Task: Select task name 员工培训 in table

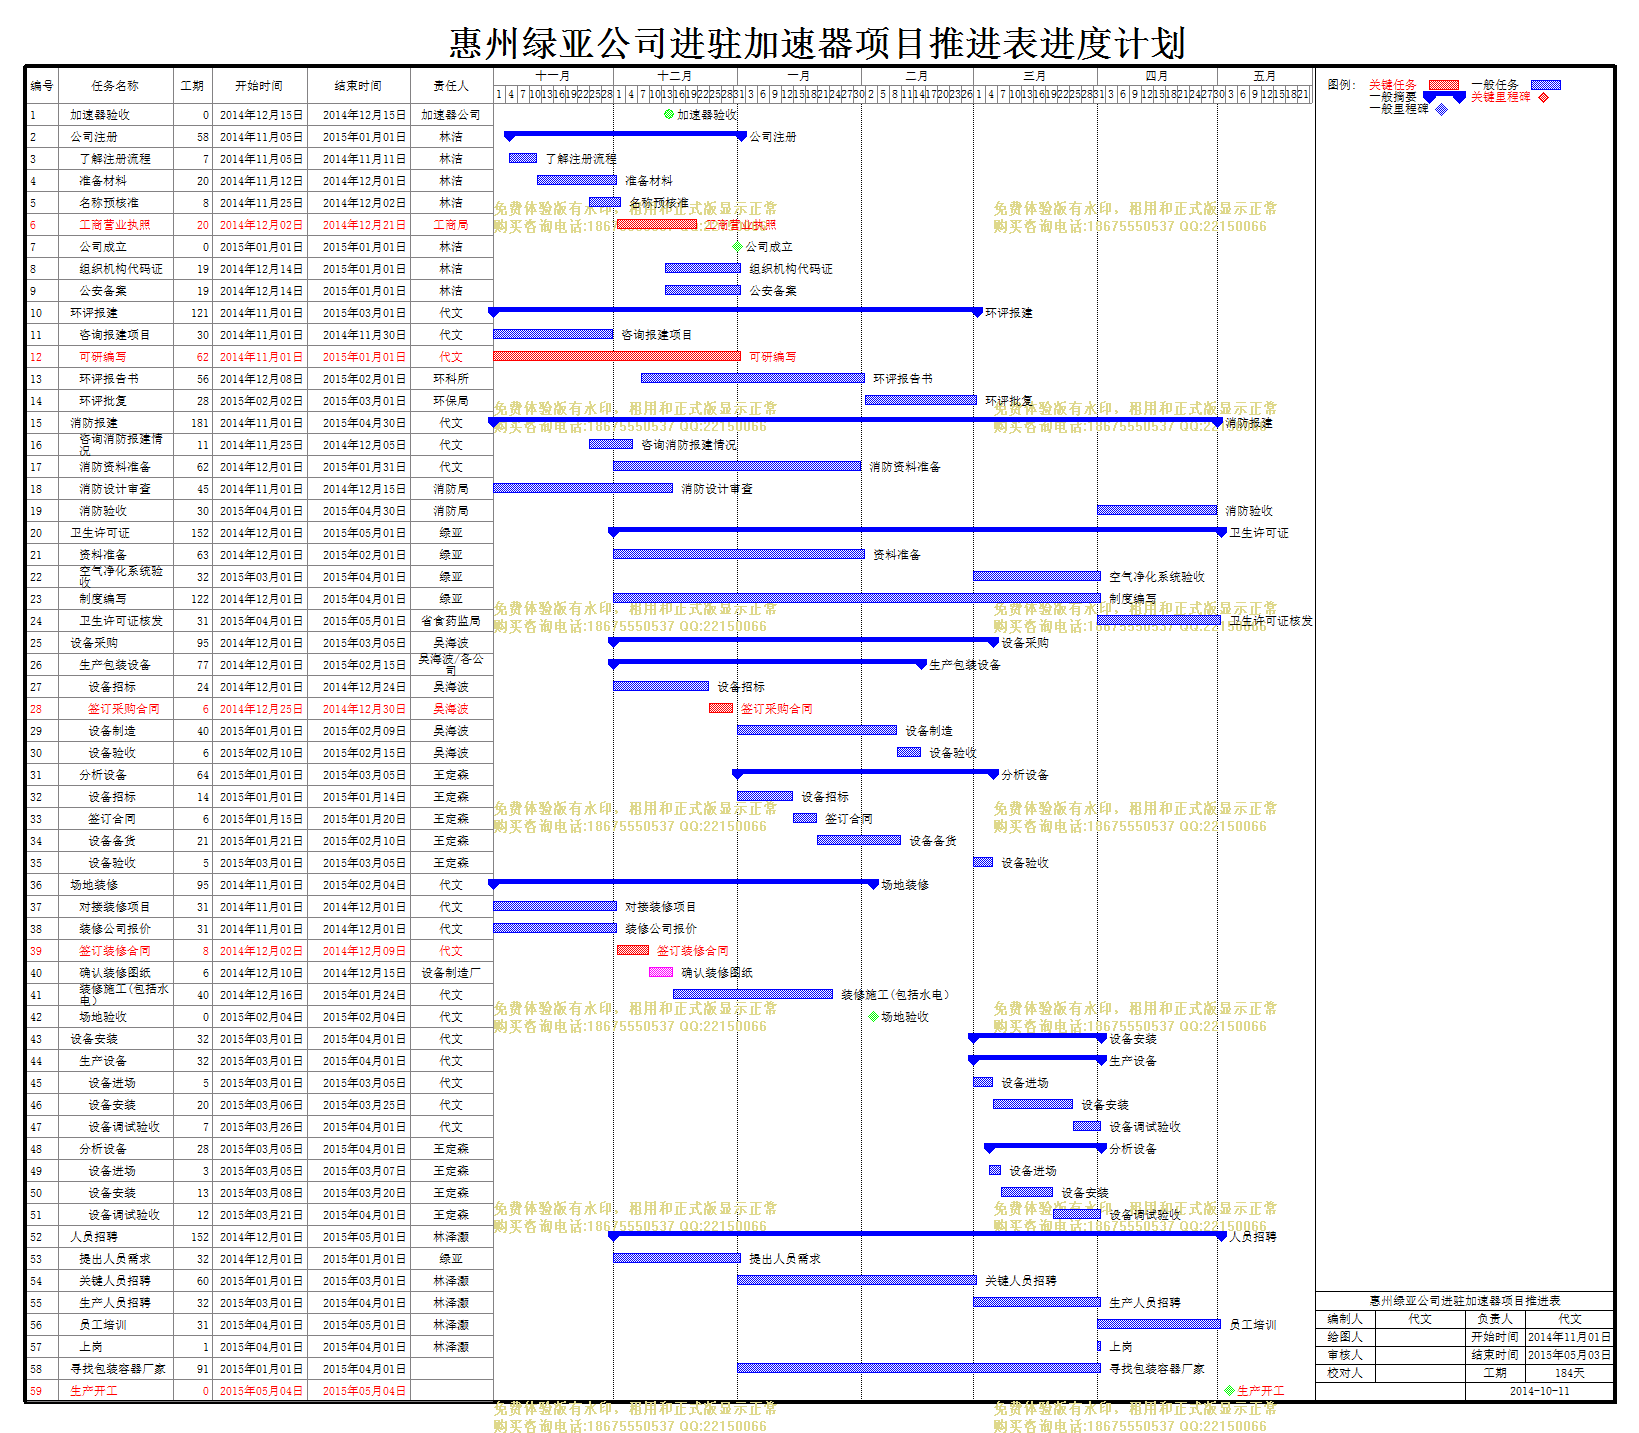Action: (x=103, y=1325)
